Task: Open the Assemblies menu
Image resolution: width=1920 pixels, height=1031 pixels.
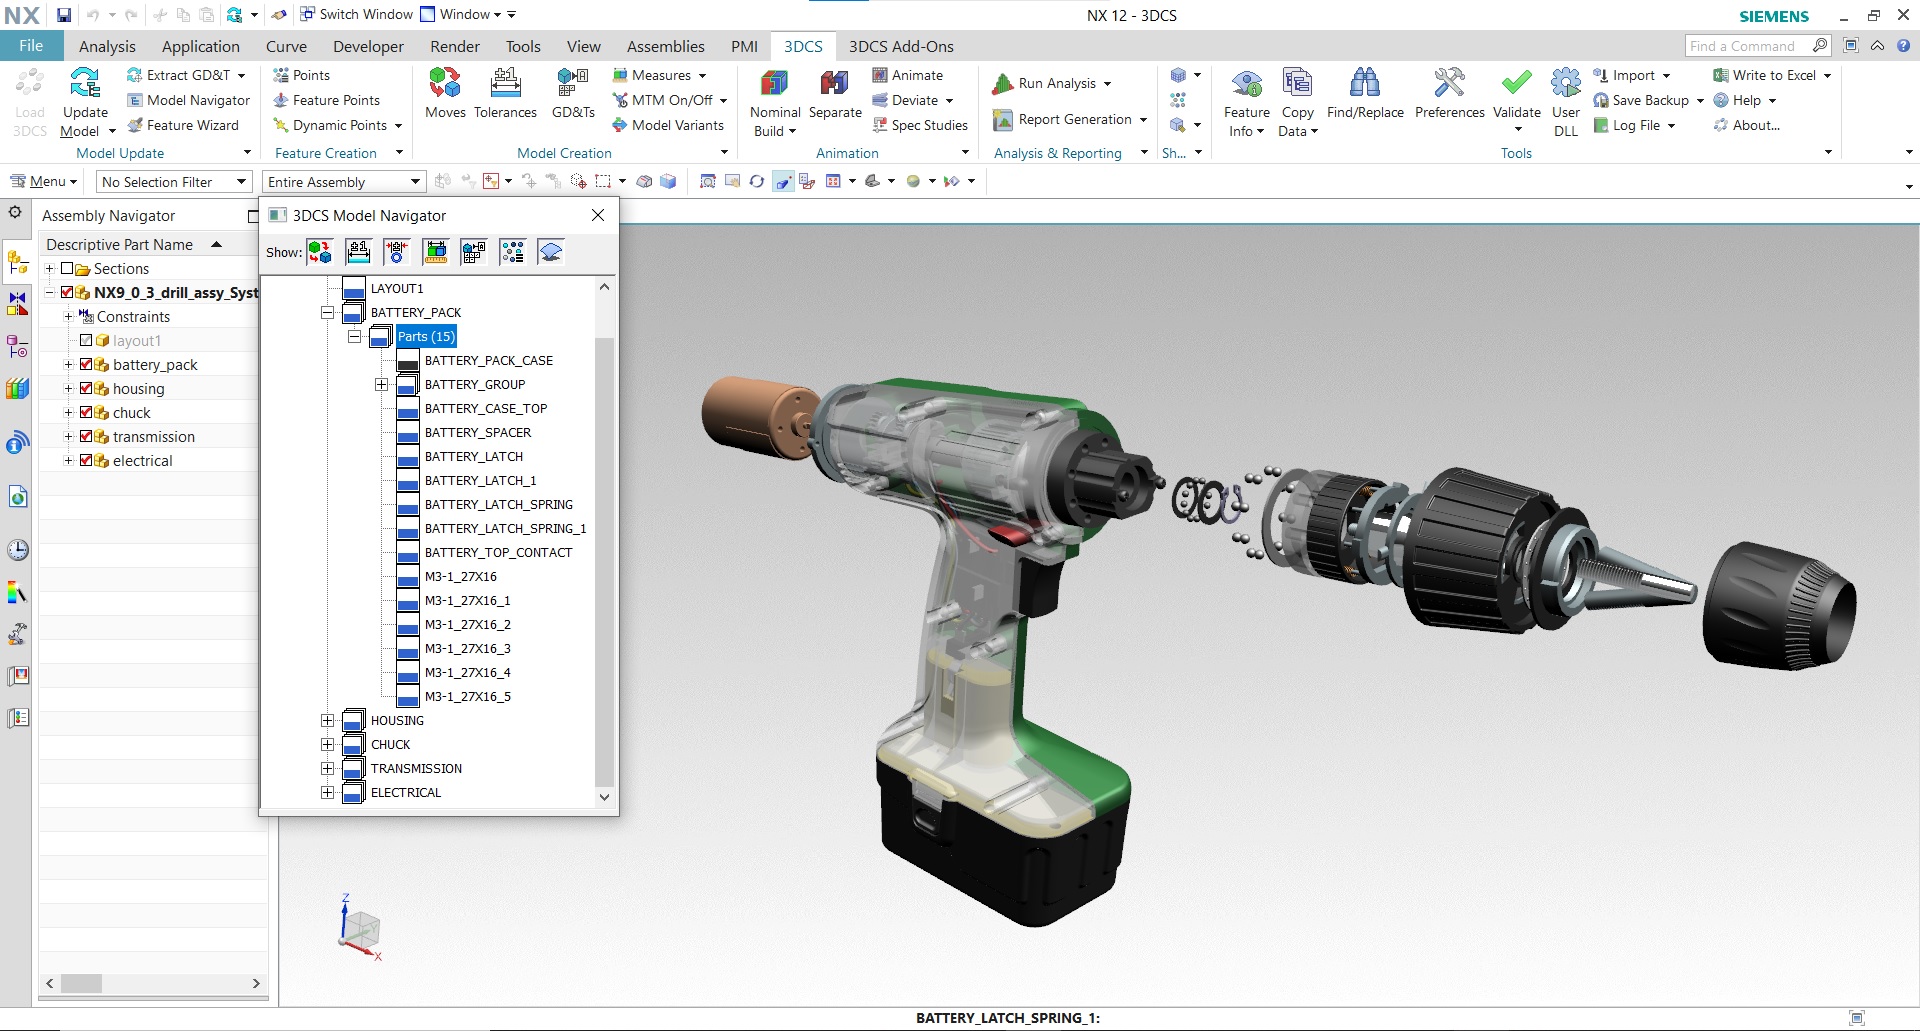Action: [664, 46]
